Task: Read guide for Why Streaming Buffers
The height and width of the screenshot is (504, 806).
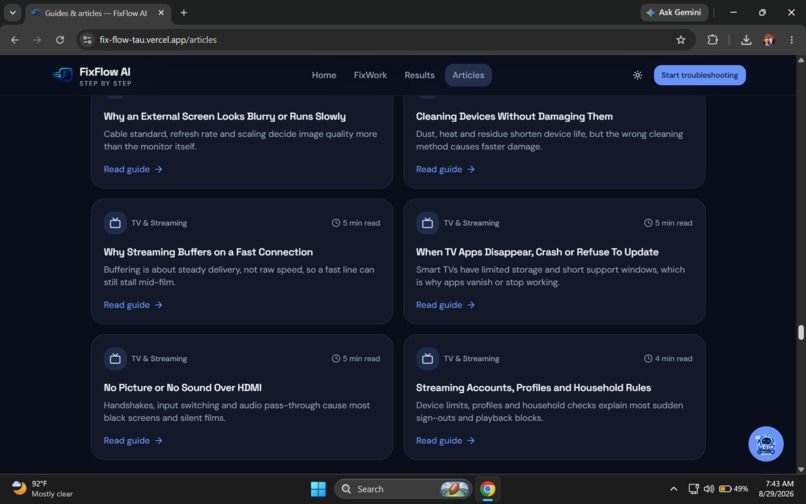Action: [x=133, y=305]
